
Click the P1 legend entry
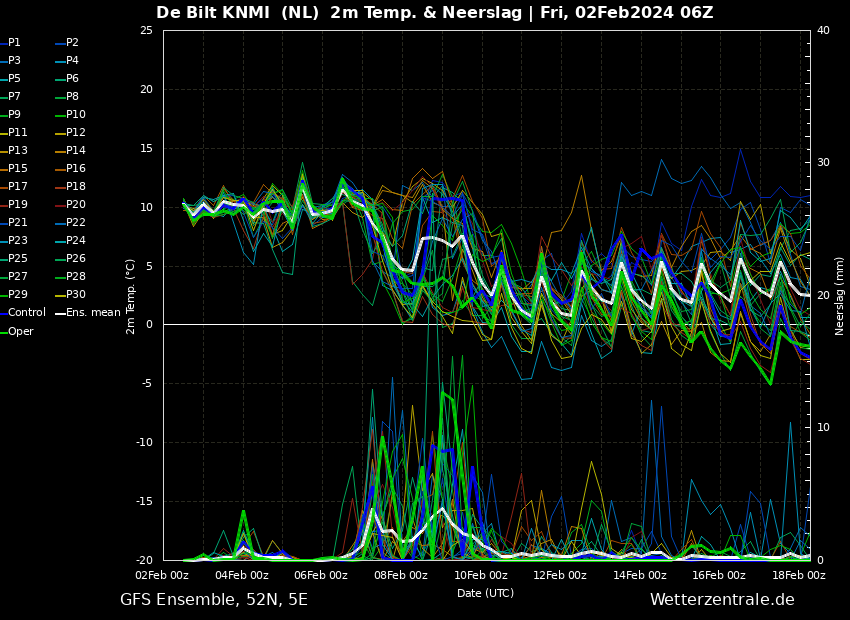pyautogui.click(x=14, y=43)
